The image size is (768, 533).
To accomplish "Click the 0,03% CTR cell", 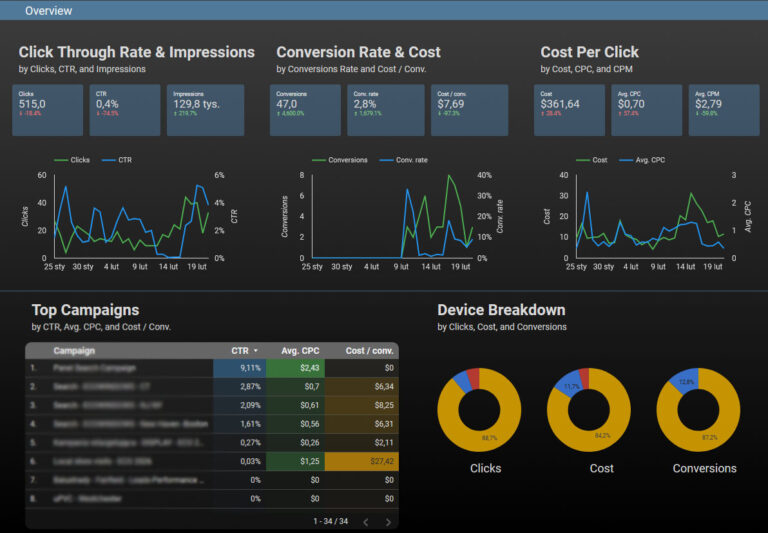I will click(240, 461).
